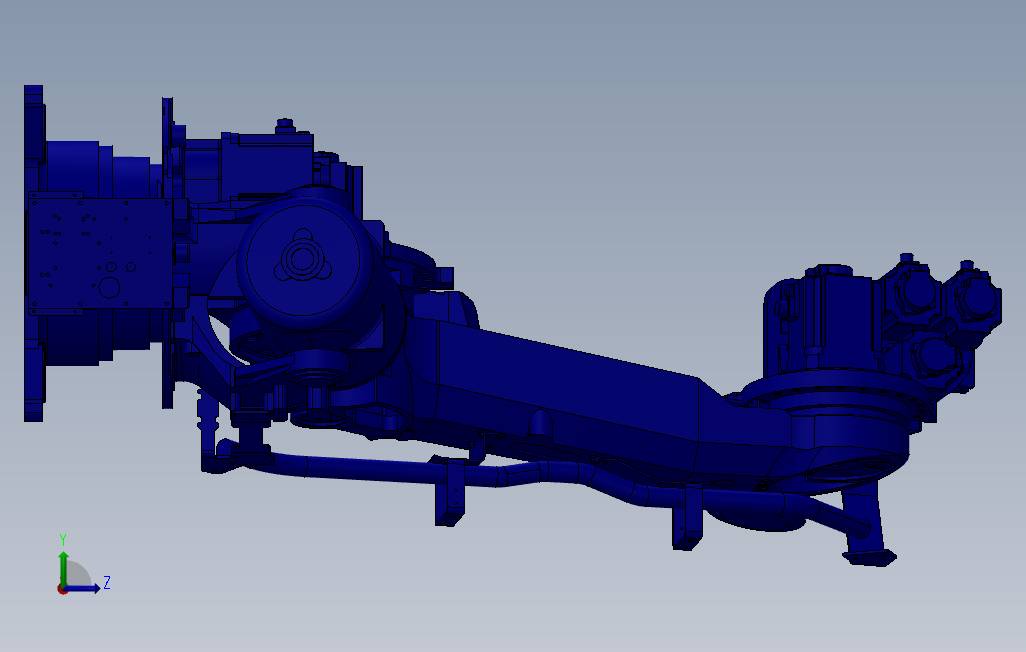Select the perforated square mounting plate
Image resolution: width=1026 pixels, height=652 pixels.
(x=100, y=254)
